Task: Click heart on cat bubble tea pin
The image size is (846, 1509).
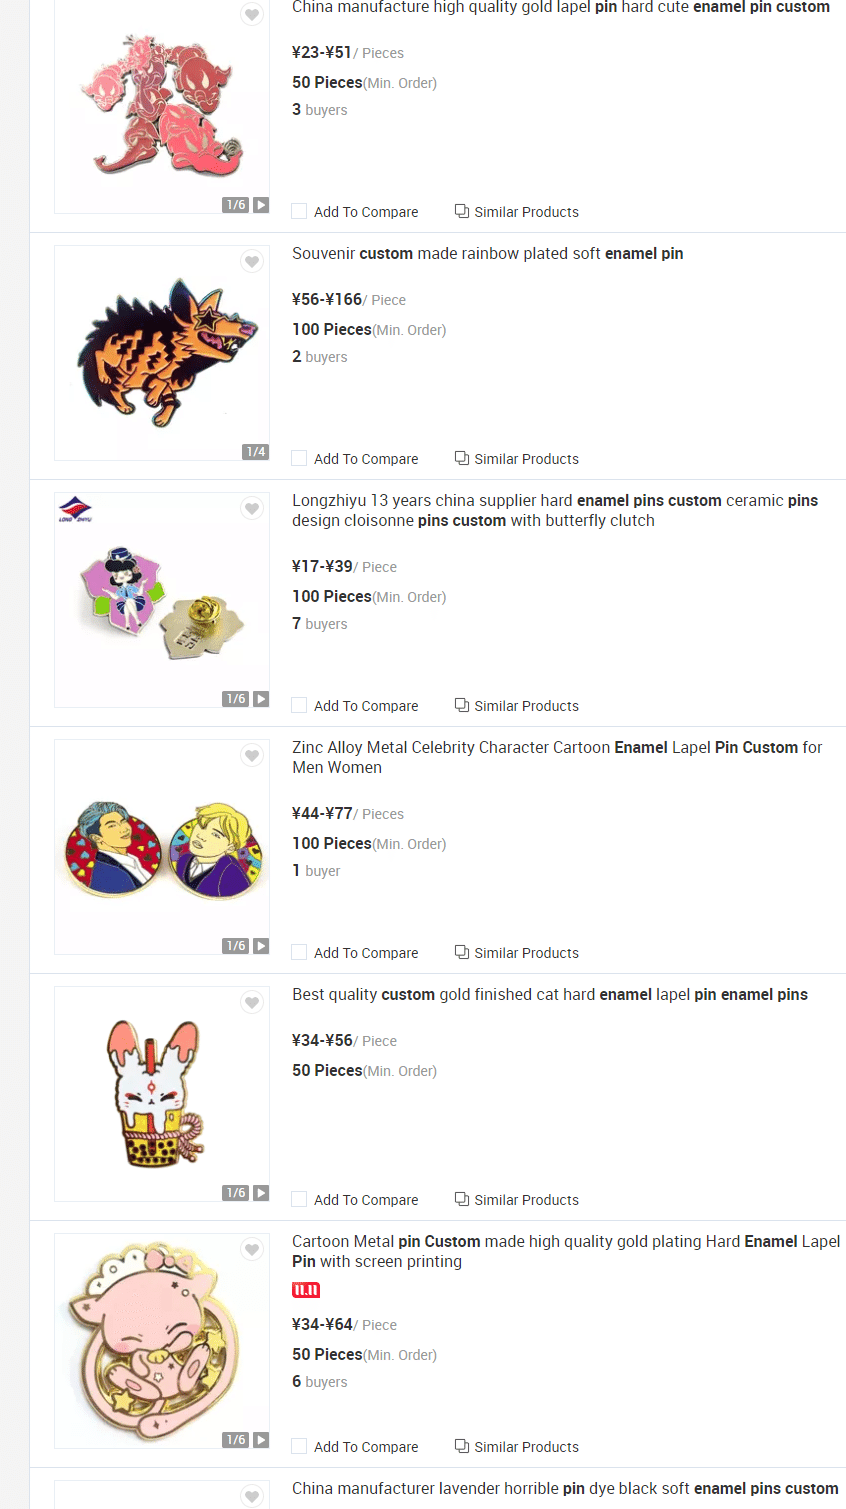Action: click(252, 1003)
